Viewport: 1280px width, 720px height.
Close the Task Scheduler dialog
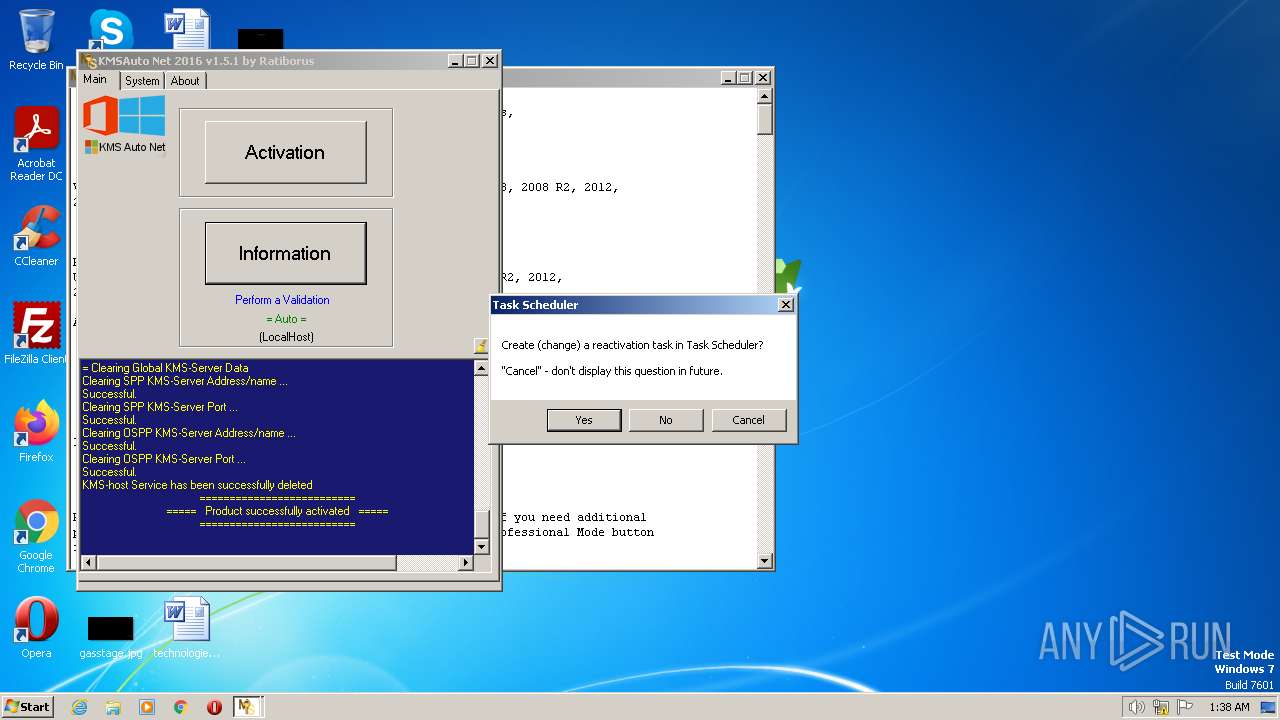pyautogui.click(x=785, y=305)
